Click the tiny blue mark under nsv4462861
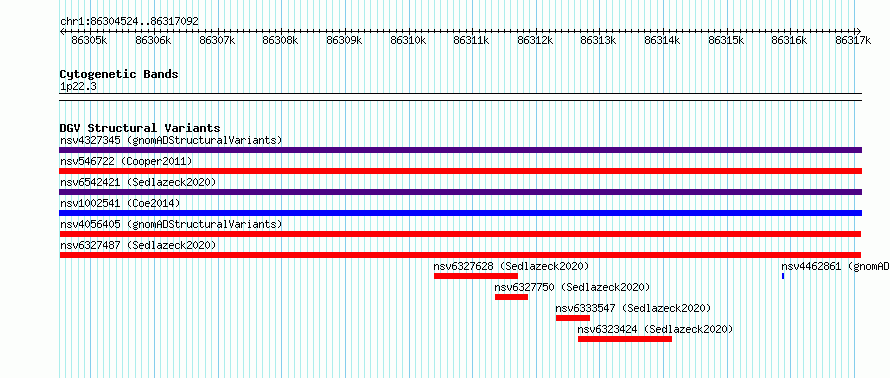The image size is (890, 378). coord(783,276)
